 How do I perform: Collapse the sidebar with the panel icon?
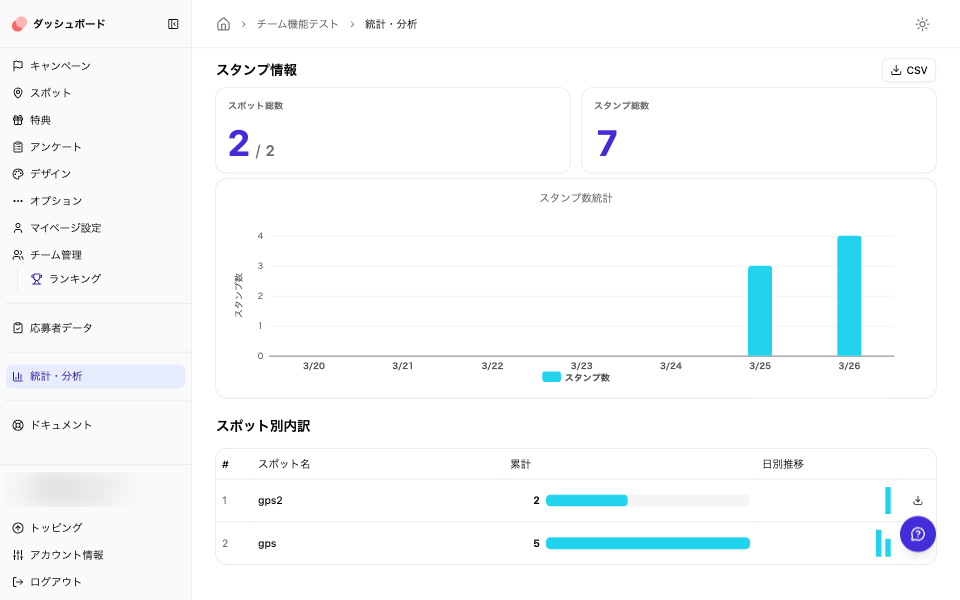pos(172,23)
